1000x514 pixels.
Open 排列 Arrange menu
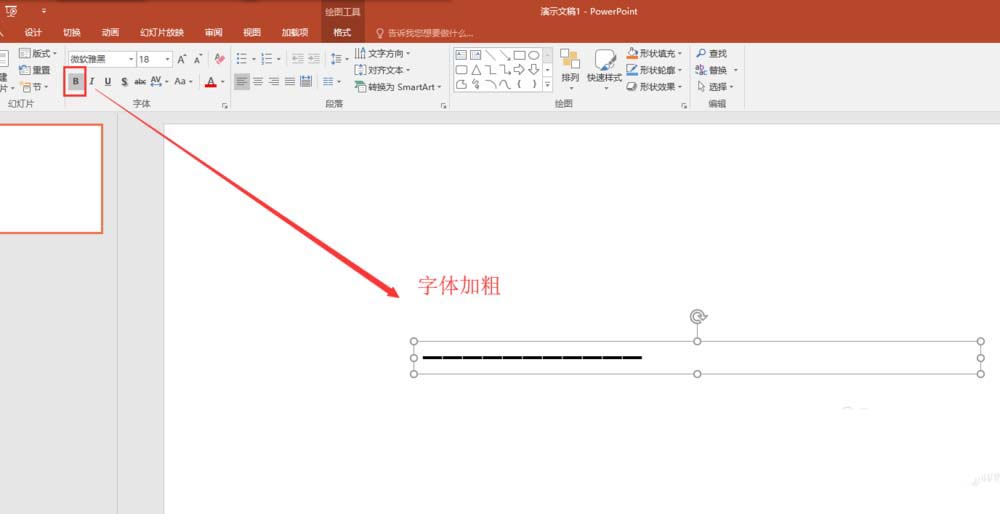tap(570, 70)
